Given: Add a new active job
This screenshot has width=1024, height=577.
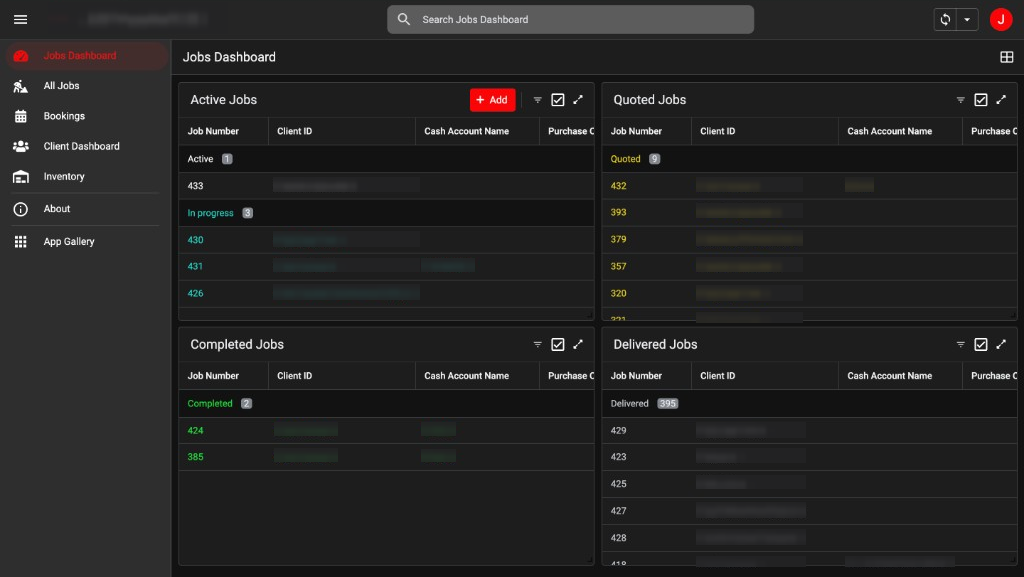Looking at the screenshot, I should pyautogui.click(x=492, y=100).
